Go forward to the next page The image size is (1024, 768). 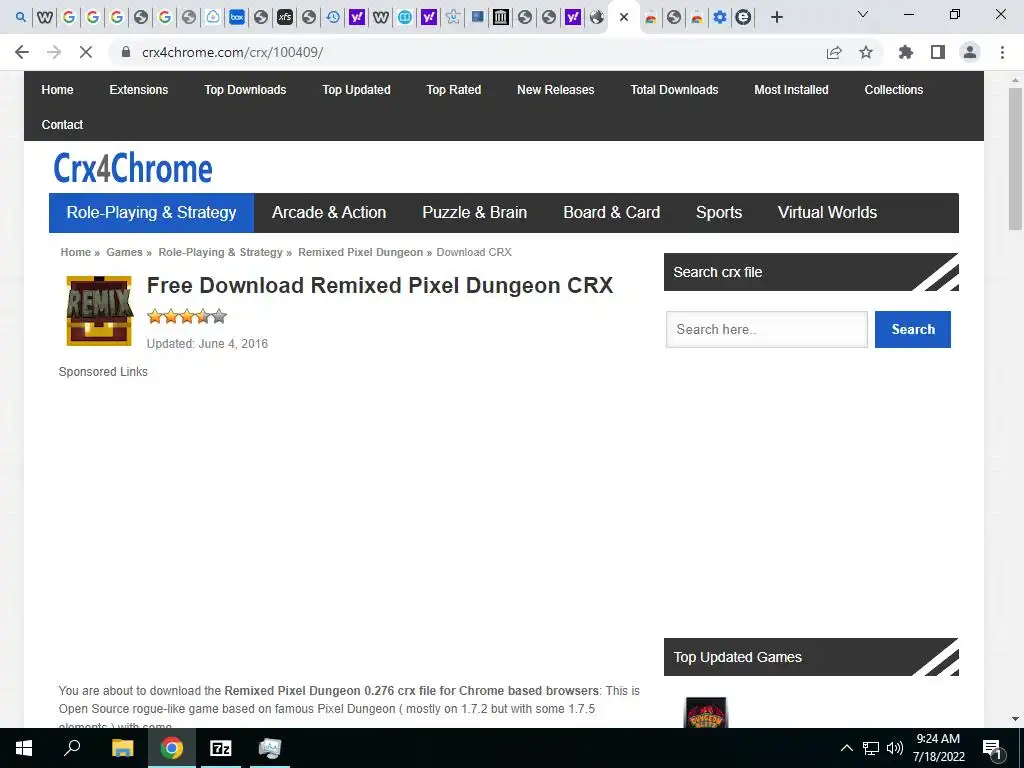[54, 52]
